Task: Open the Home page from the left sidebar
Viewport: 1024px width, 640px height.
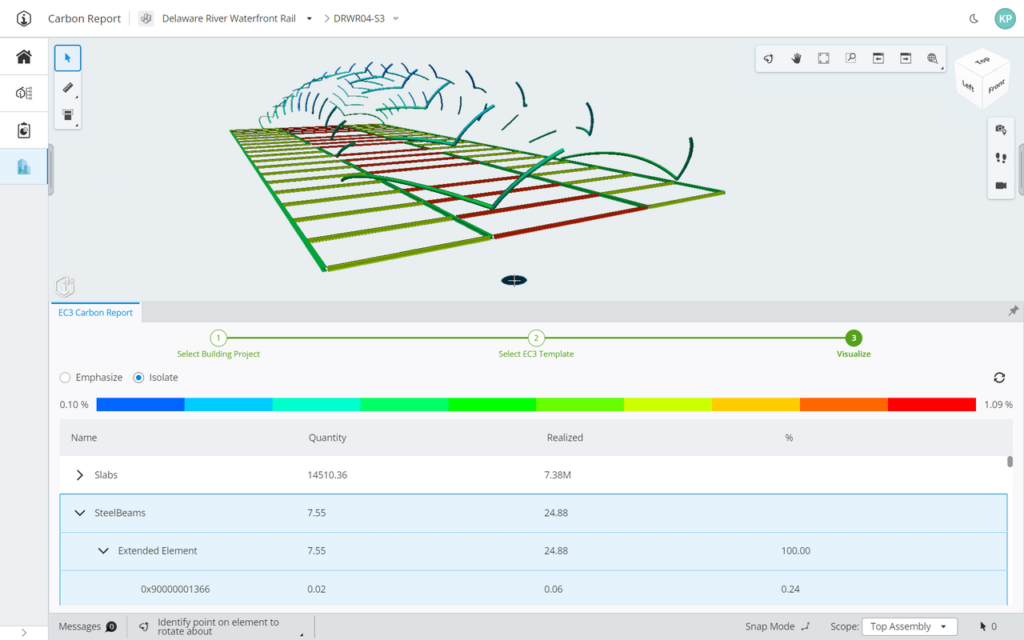Action: click(22, 57)
